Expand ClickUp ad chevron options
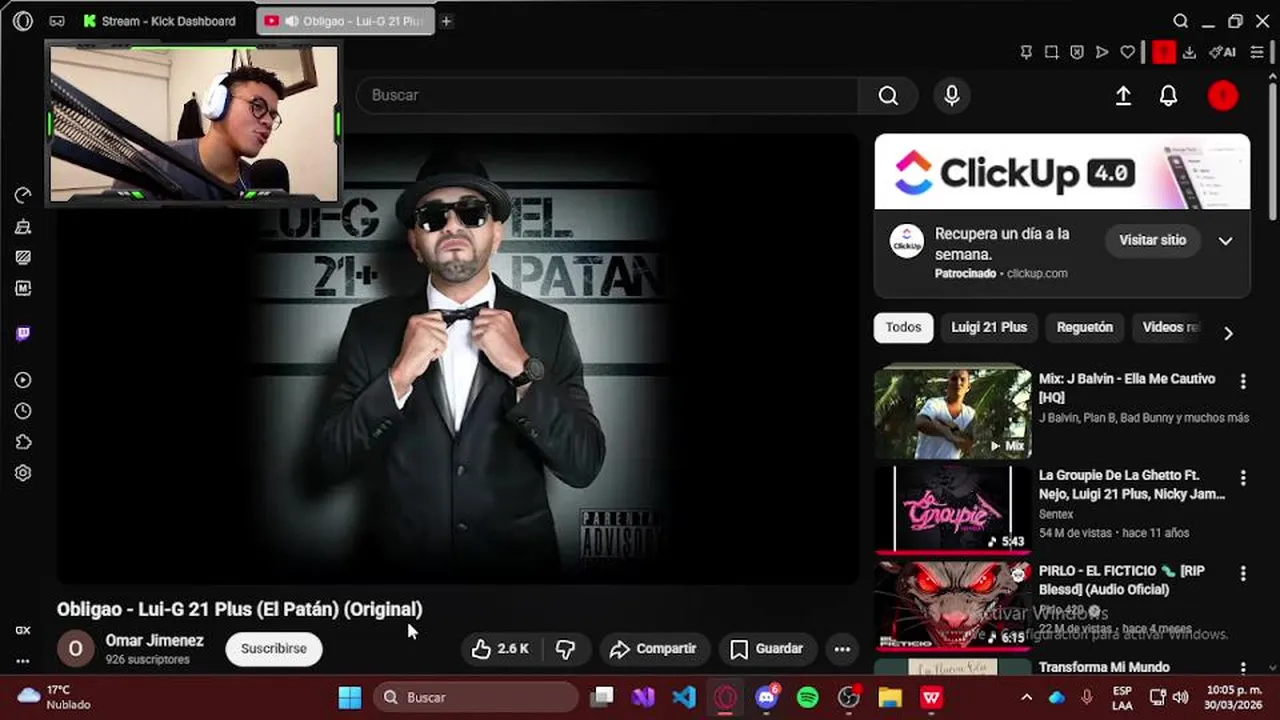Viewport: 1280px width, 720px height. [x=1225, y=241]
